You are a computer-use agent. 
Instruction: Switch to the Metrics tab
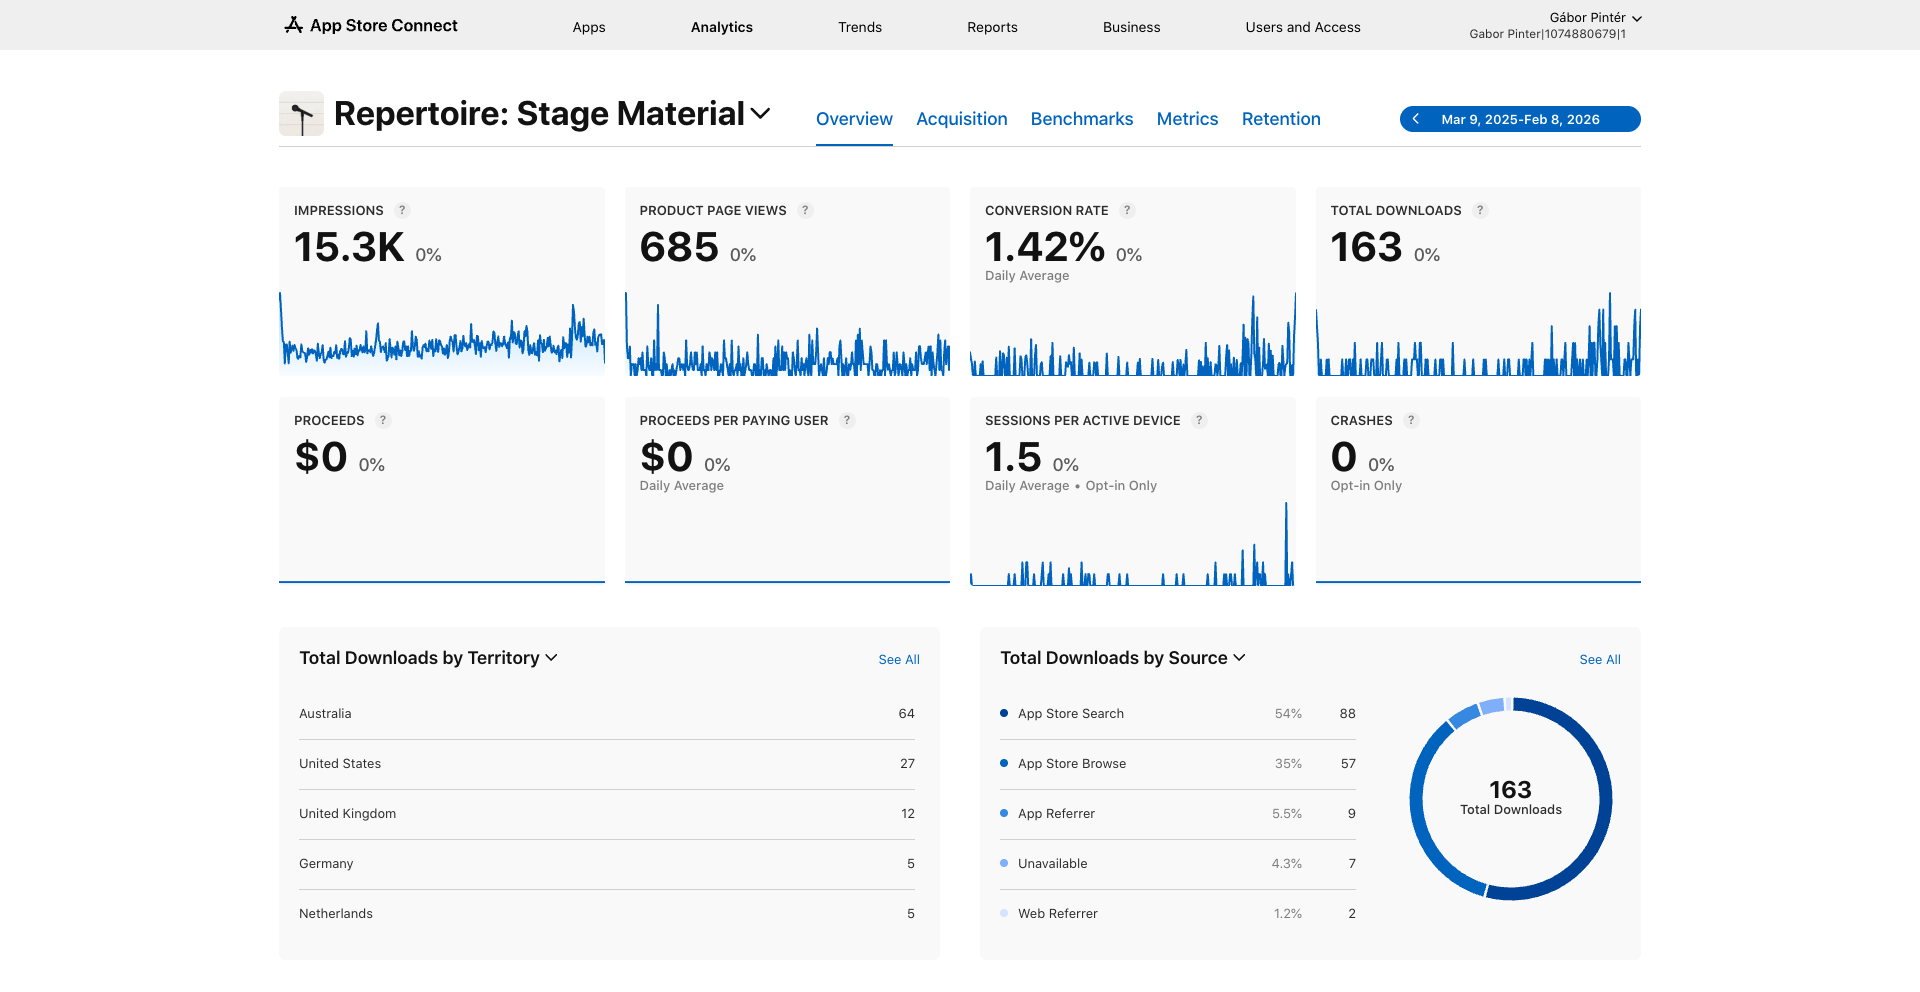pos(1187,119)
